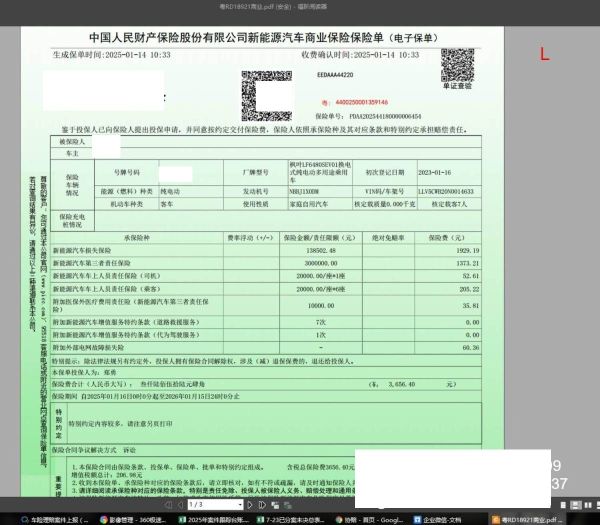Viewport: 600px width, 525px height.
Task: Go to previous page arrow
Action: (x=180, y=505)
